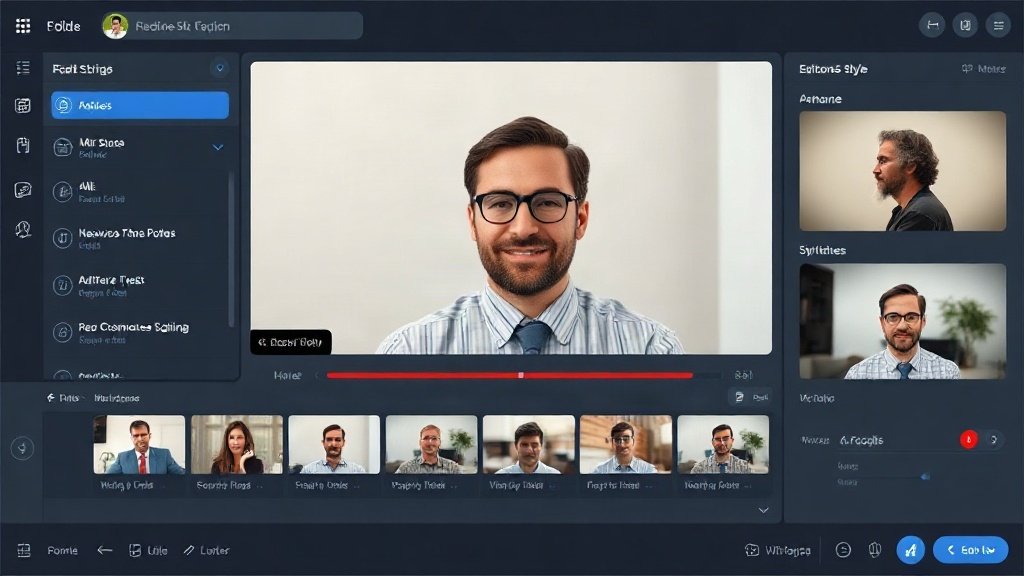Image resolution: width=1024 pixels, height=576 pixels.
Task: Click the 'Hoier' label left of the progress bar
Action: click(x=287, y=376)
